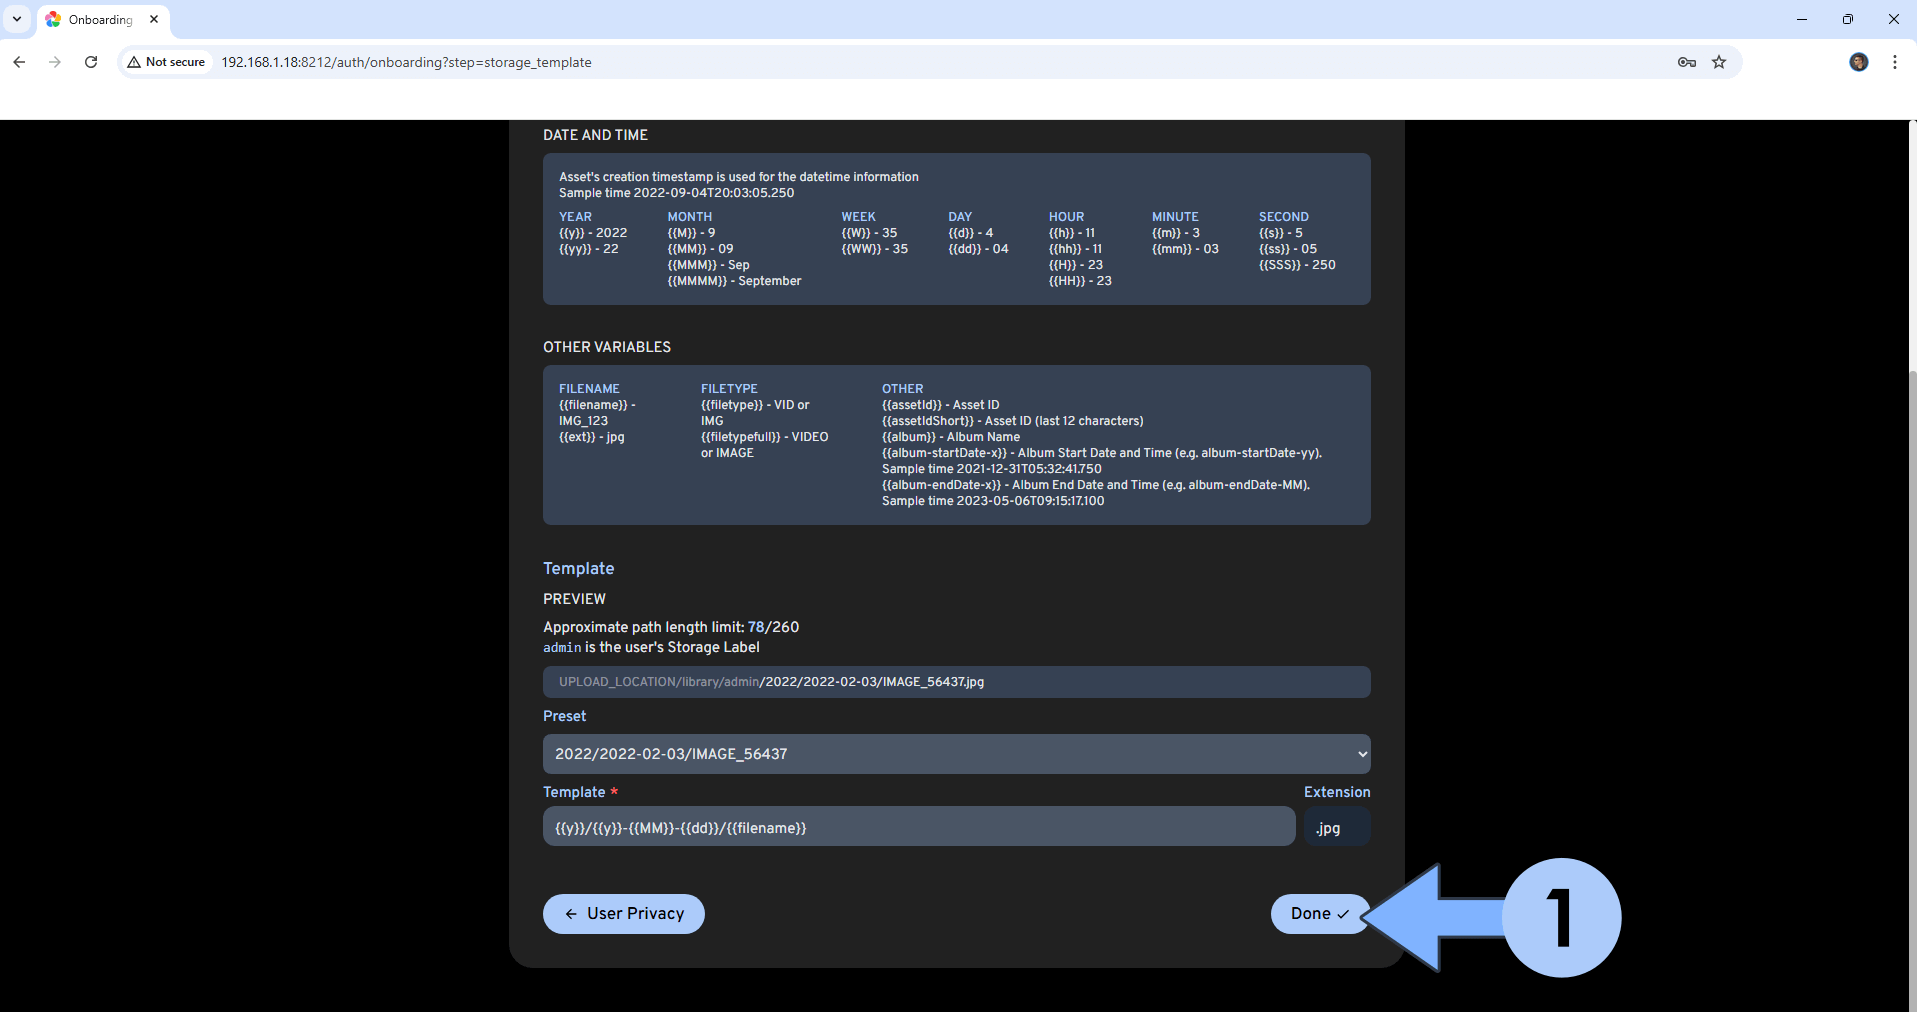Viewport: 1917px width, 1012px height.
Task: Click the '{{SSS}} - 250' second variable
Action: coord(1297,265)
